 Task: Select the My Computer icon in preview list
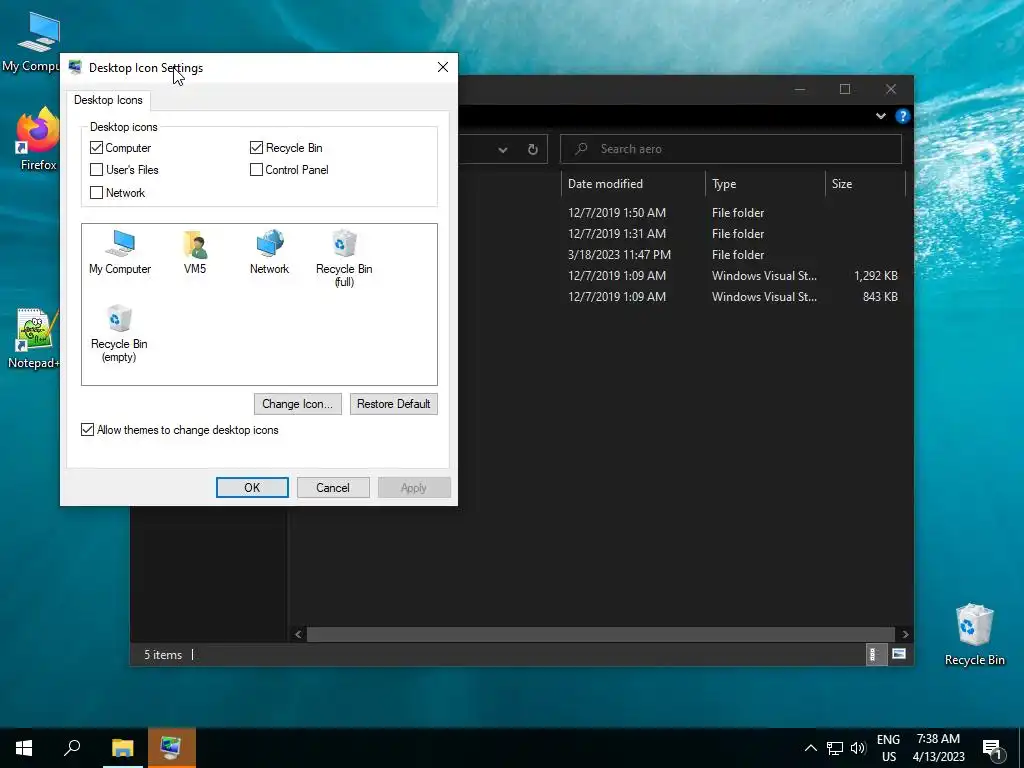[120, 252]
